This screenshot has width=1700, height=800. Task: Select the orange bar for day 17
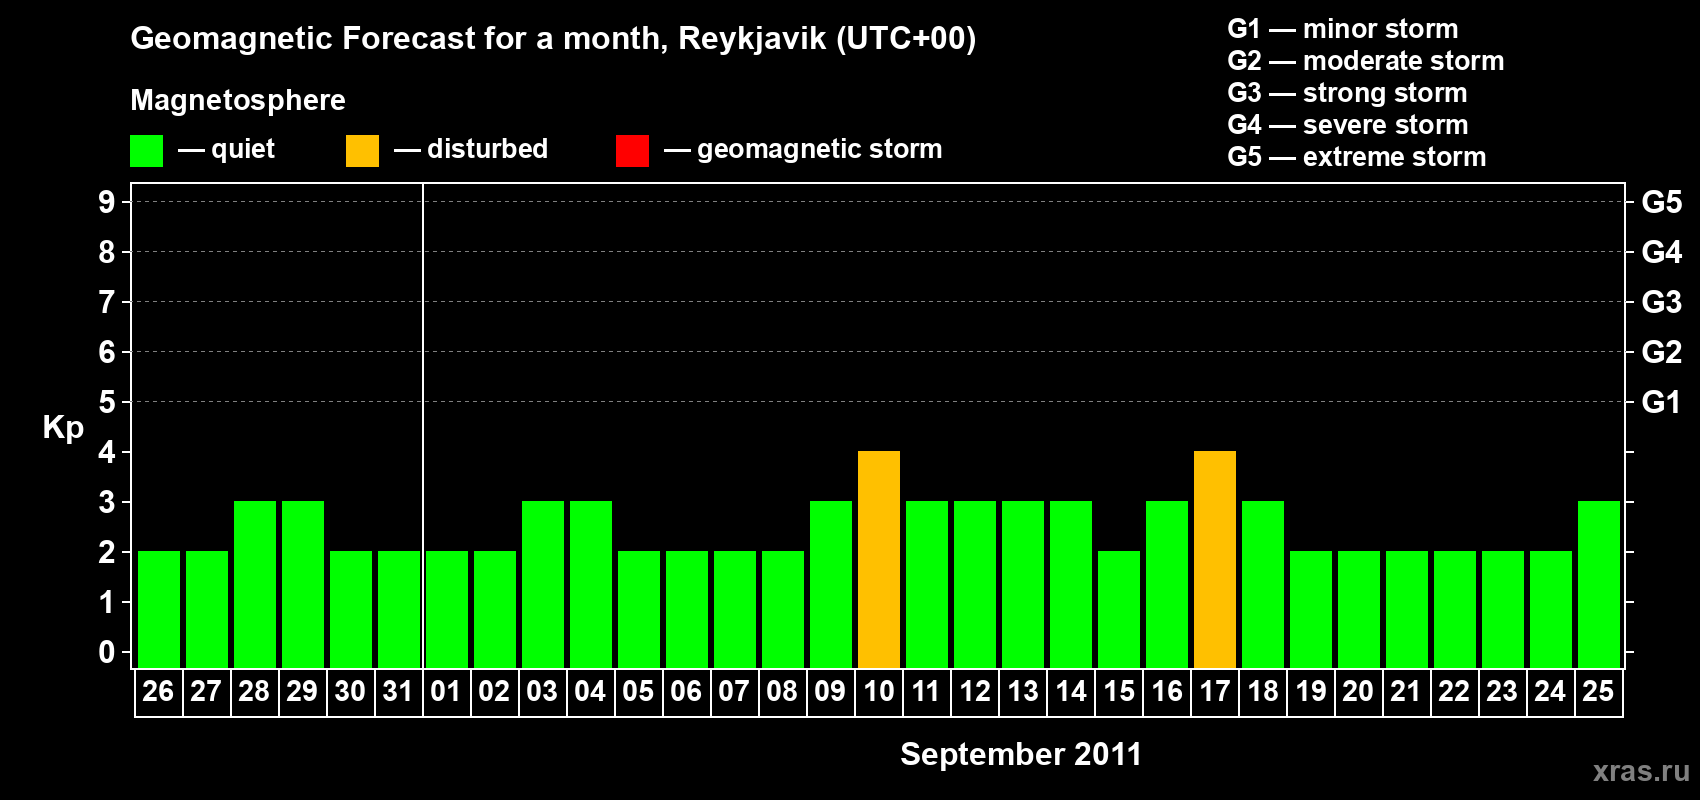click(x=1215, y=559)
